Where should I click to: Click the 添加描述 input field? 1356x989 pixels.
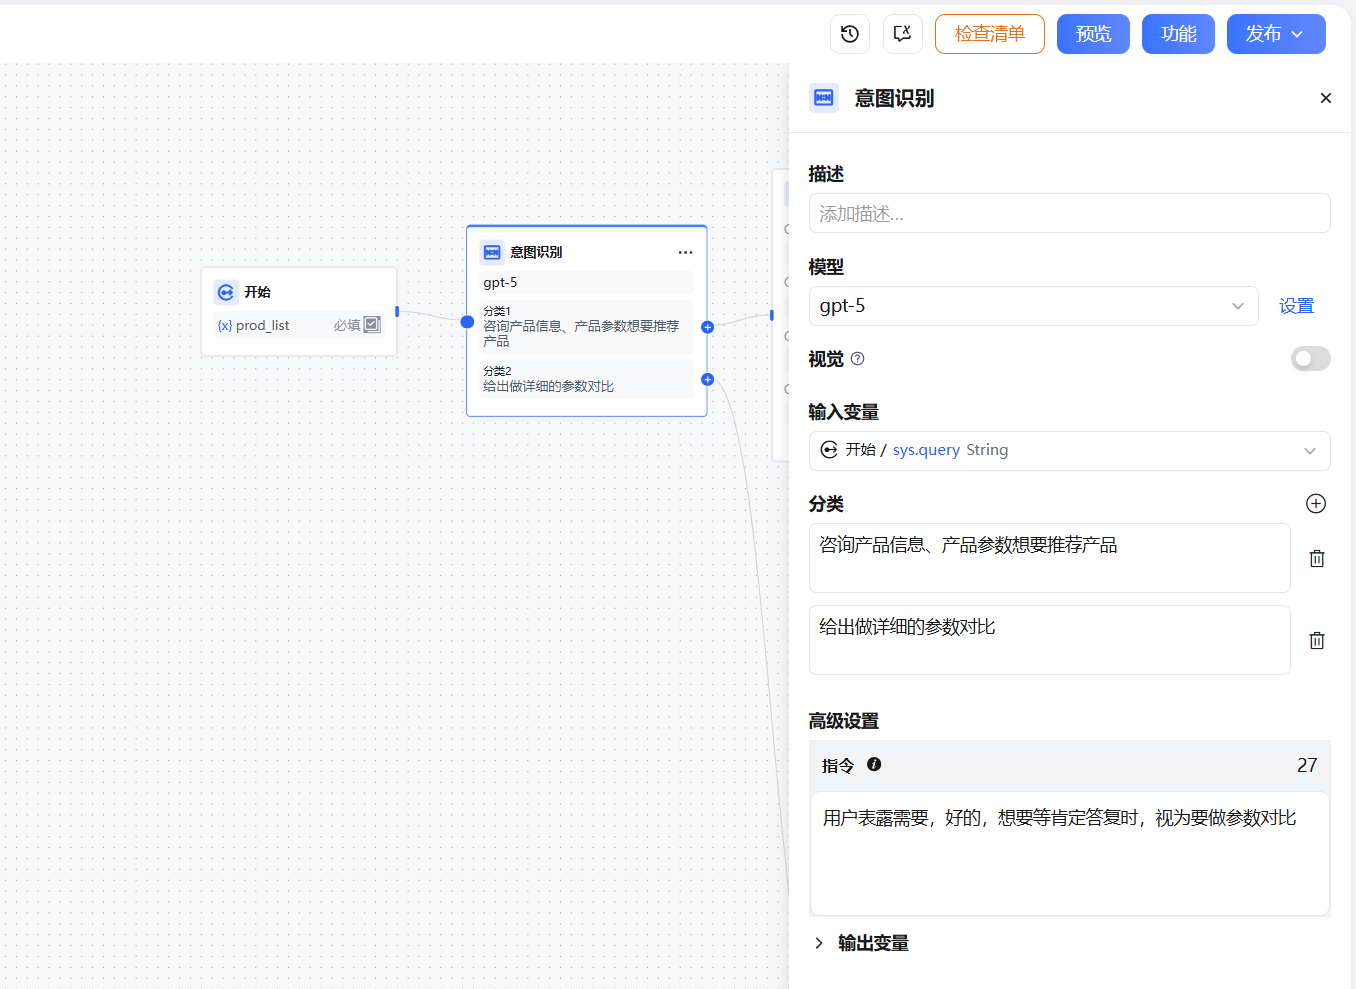coord(1070,213)
